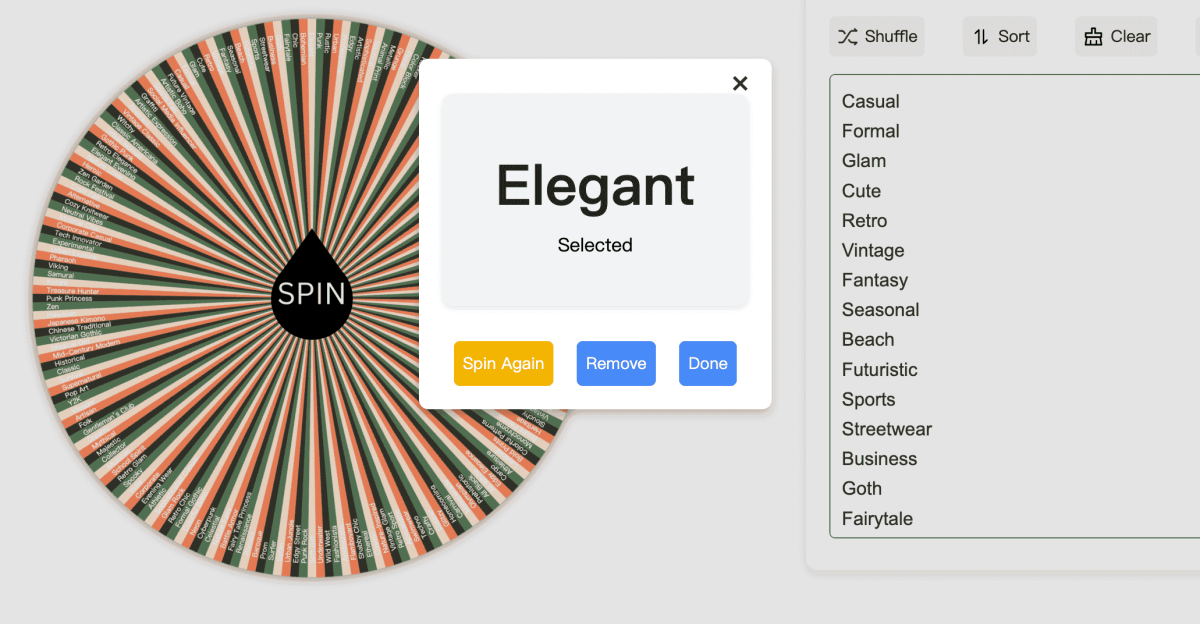This screenshot has height=624, width=1200.
Task: Select "Casual" in the entries list
Action: (x=870, y=101)
